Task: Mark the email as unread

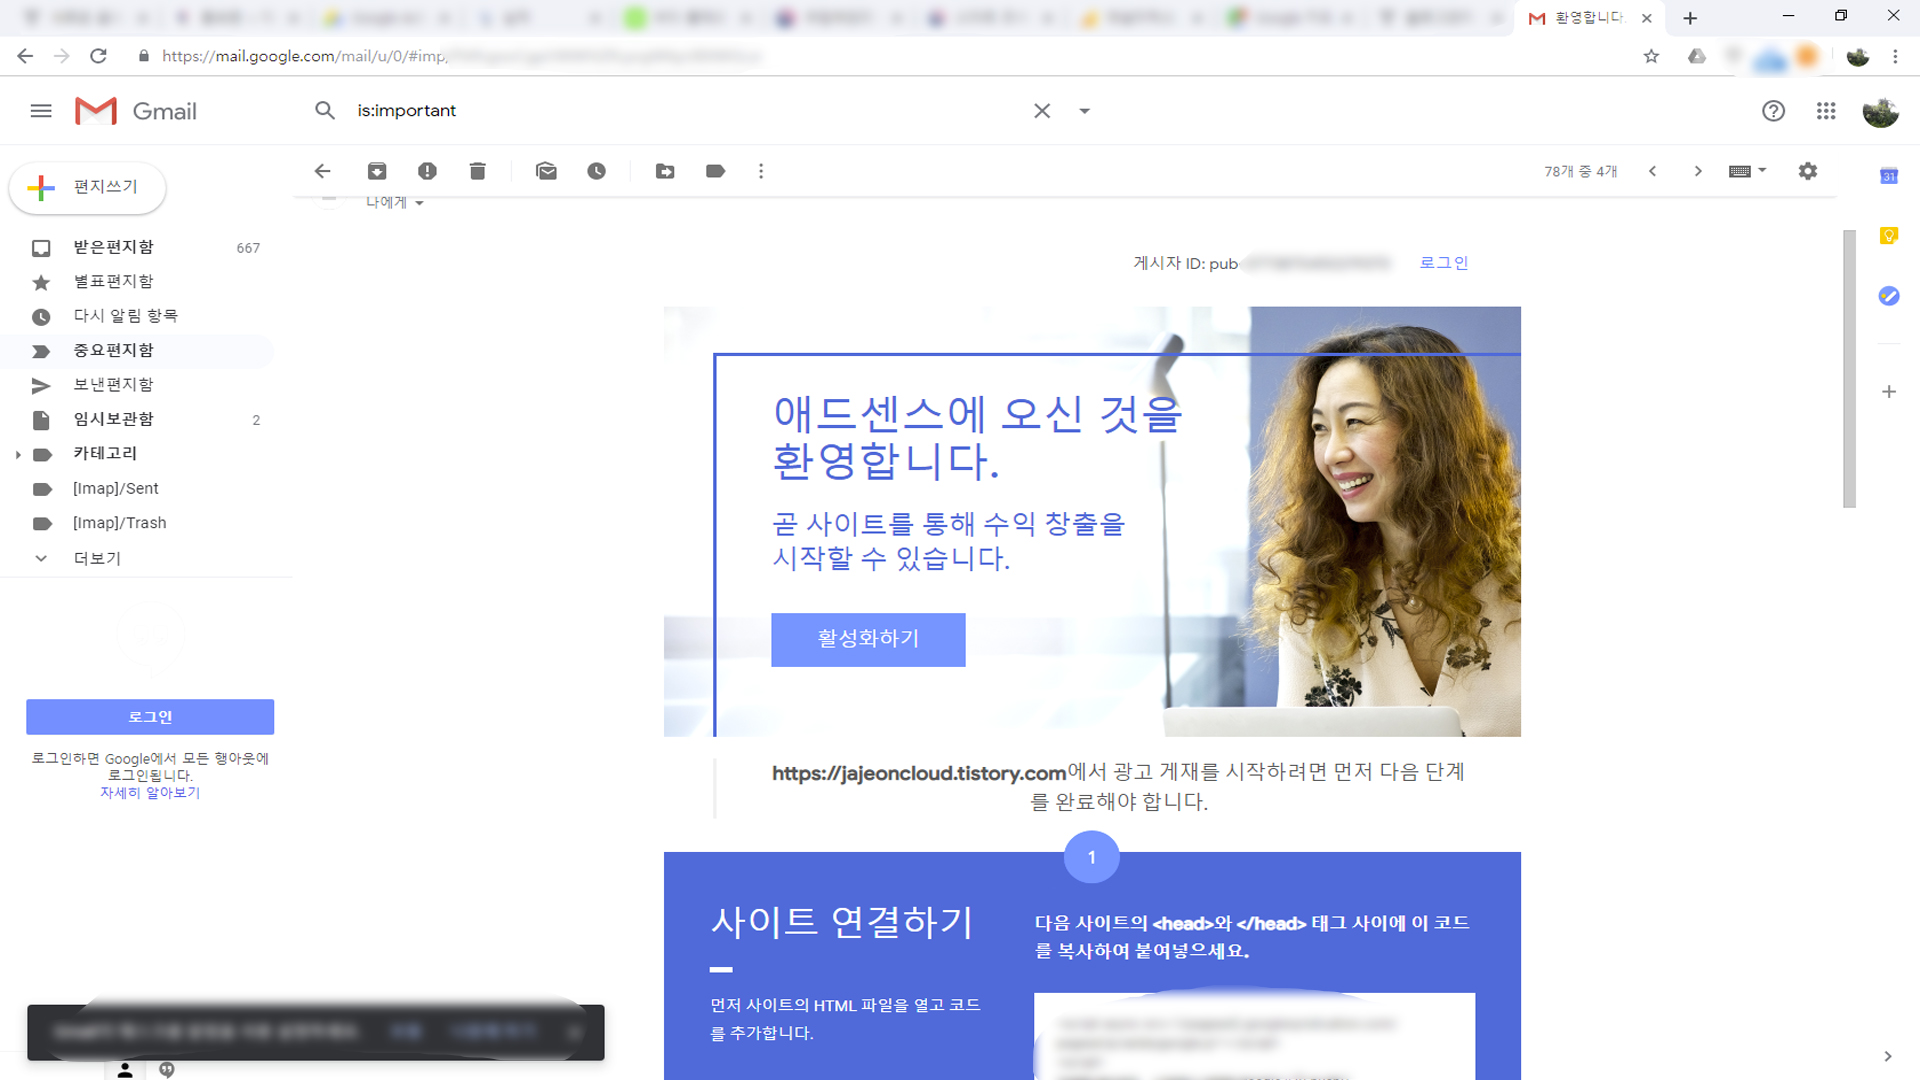Action: (546, 171)
